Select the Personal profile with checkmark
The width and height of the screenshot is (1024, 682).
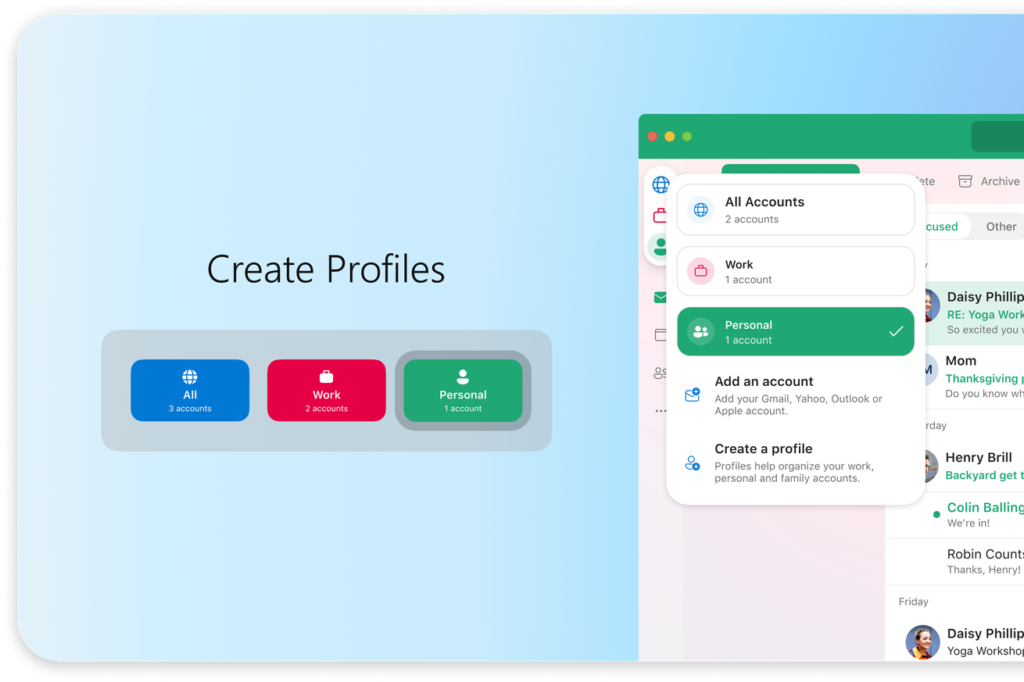pyautogui.click(x=795, y=332)
